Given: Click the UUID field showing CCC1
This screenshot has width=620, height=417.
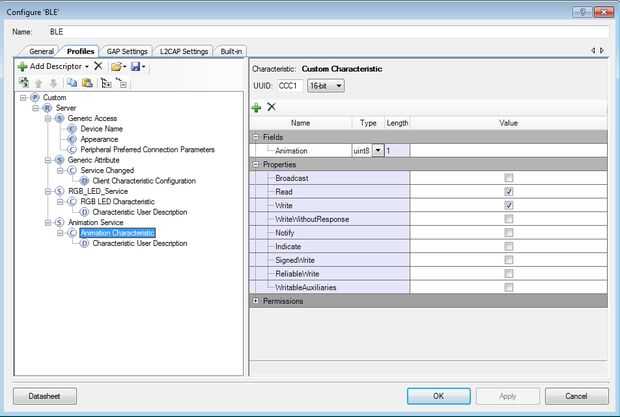Looking at the screenshot, I should 290,86.
